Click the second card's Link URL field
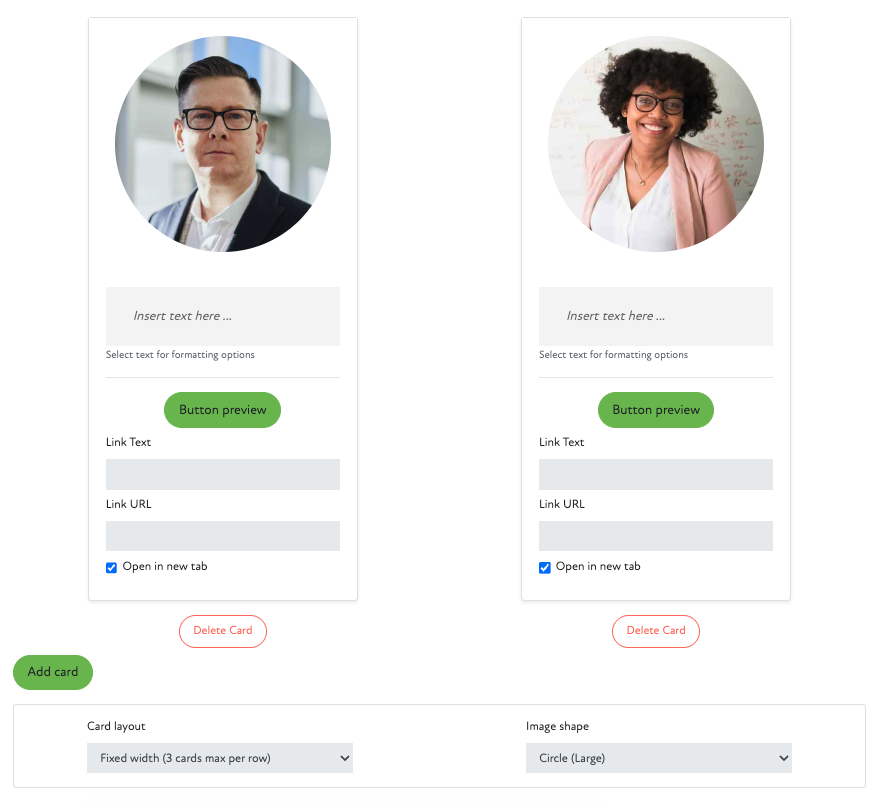Viewport: 876px width, 805px height. (x=656, y=536)
